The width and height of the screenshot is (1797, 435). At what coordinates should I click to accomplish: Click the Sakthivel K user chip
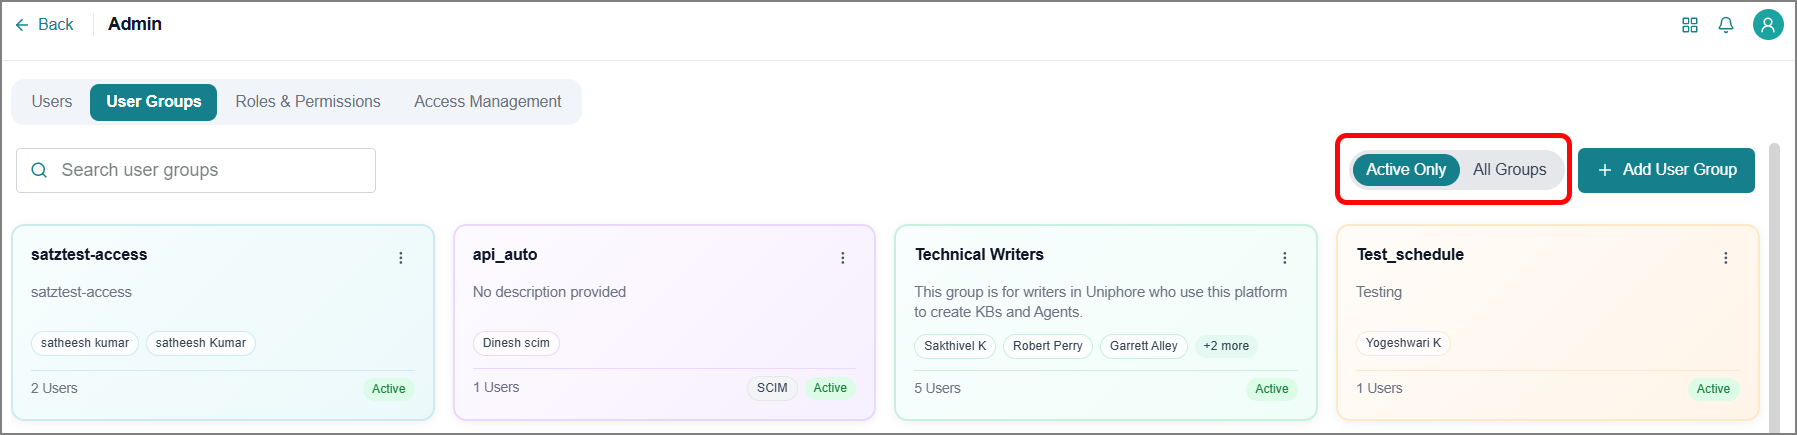coord(955,346)
